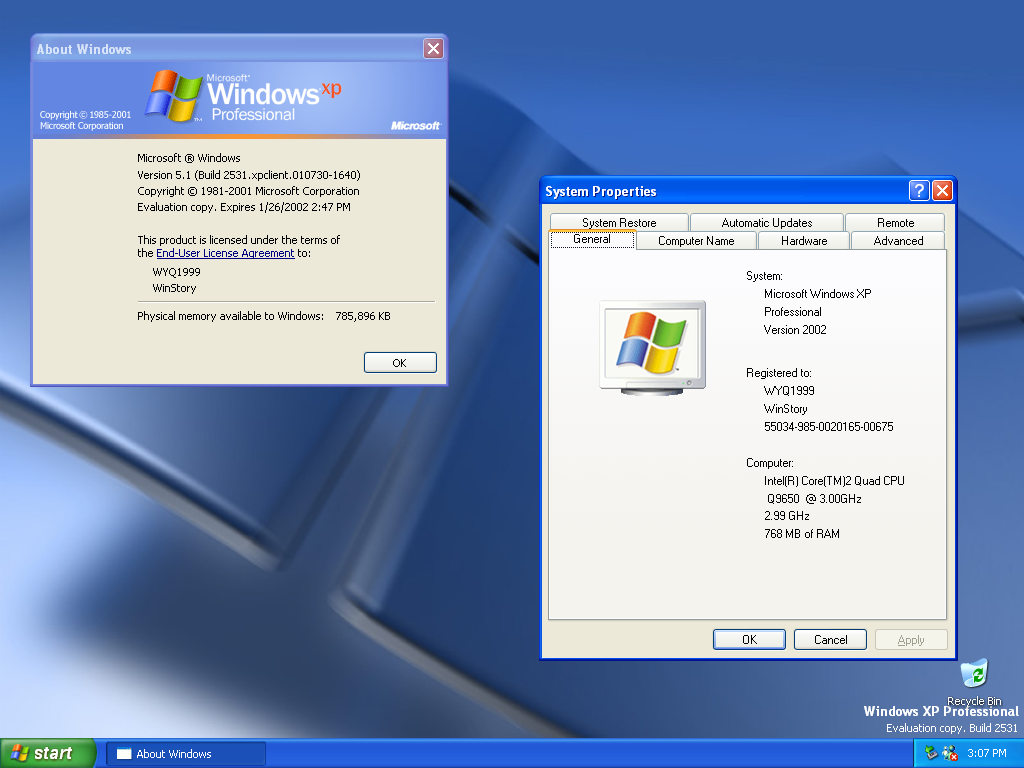Switch to the Hardware tab
The width and height of the screenshot is (1024, 768).
[x=804, y=241]
